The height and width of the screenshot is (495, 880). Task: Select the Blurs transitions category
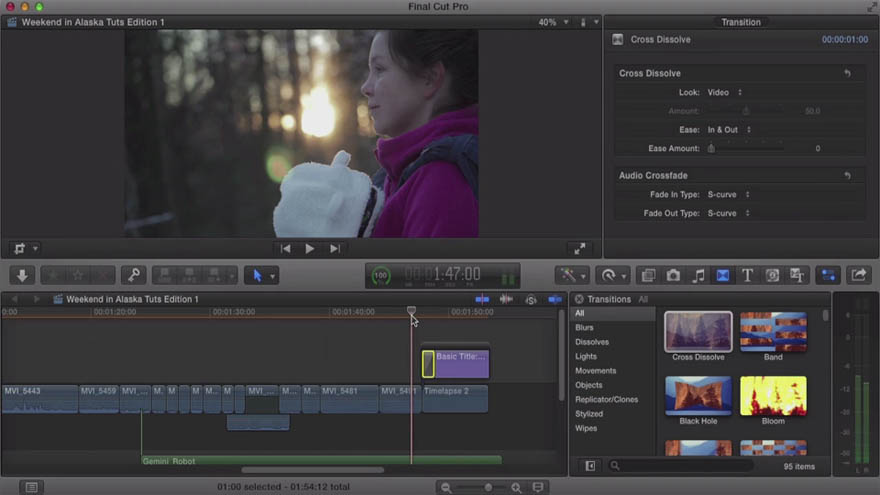(613, 327)
